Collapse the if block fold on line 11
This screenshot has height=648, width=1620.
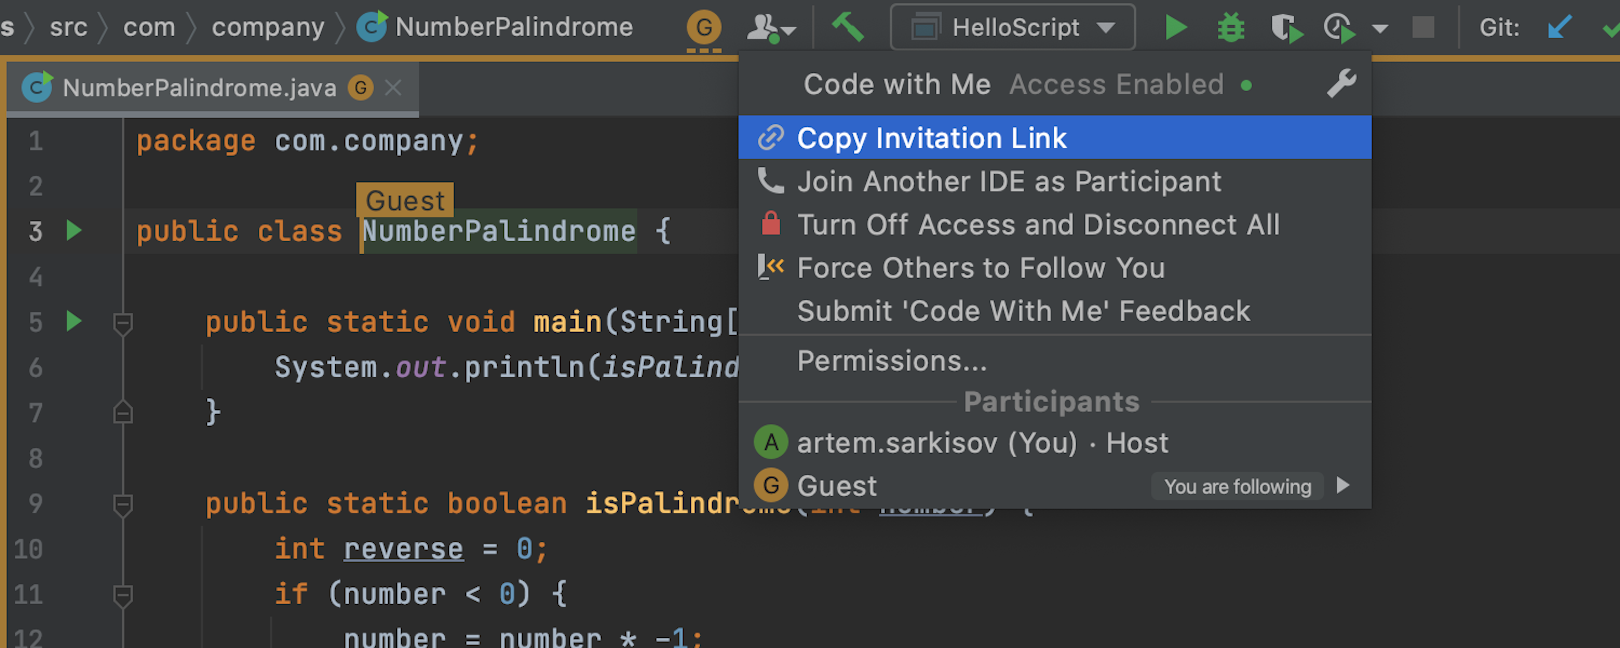point(123,596)
